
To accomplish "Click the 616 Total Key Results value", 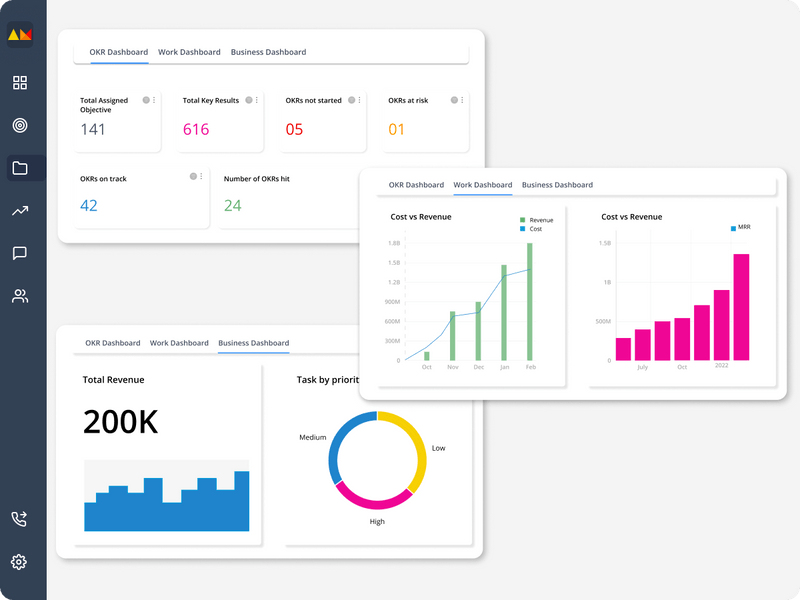I will pos(196,130).
